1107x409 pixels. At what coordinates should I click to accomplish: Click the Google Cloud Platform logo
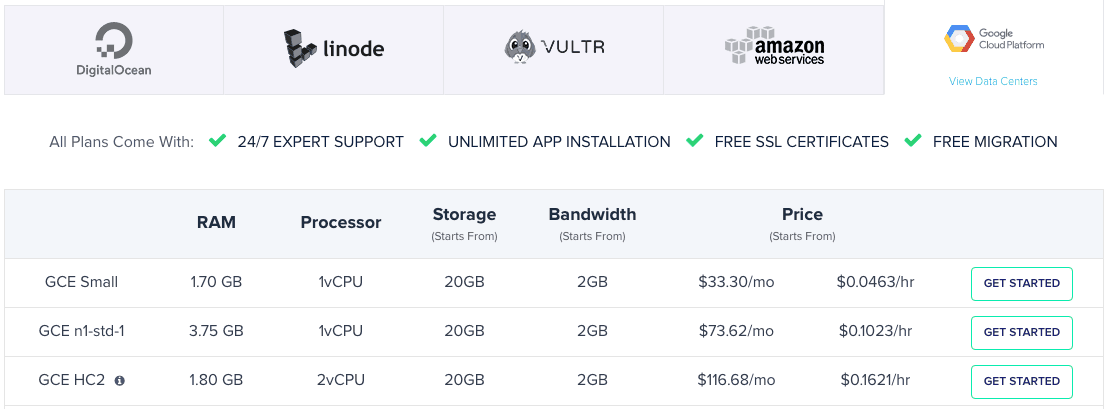coord(993,39)
